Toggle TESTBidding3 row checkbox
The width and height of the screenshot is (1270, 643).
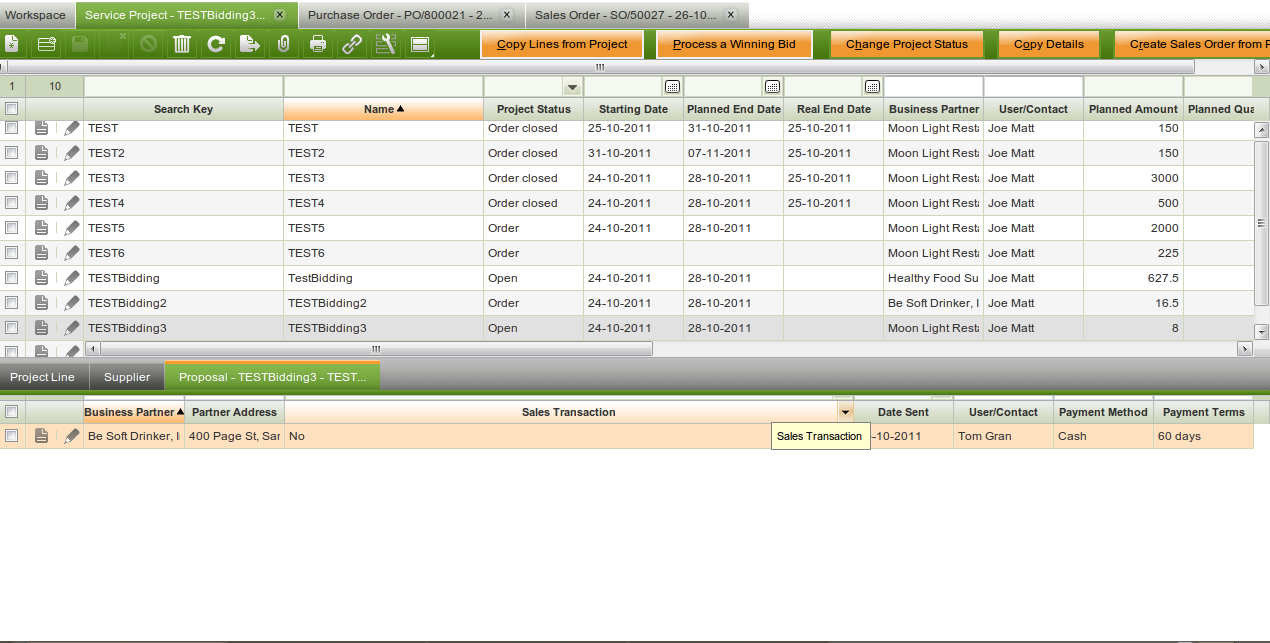11,328
